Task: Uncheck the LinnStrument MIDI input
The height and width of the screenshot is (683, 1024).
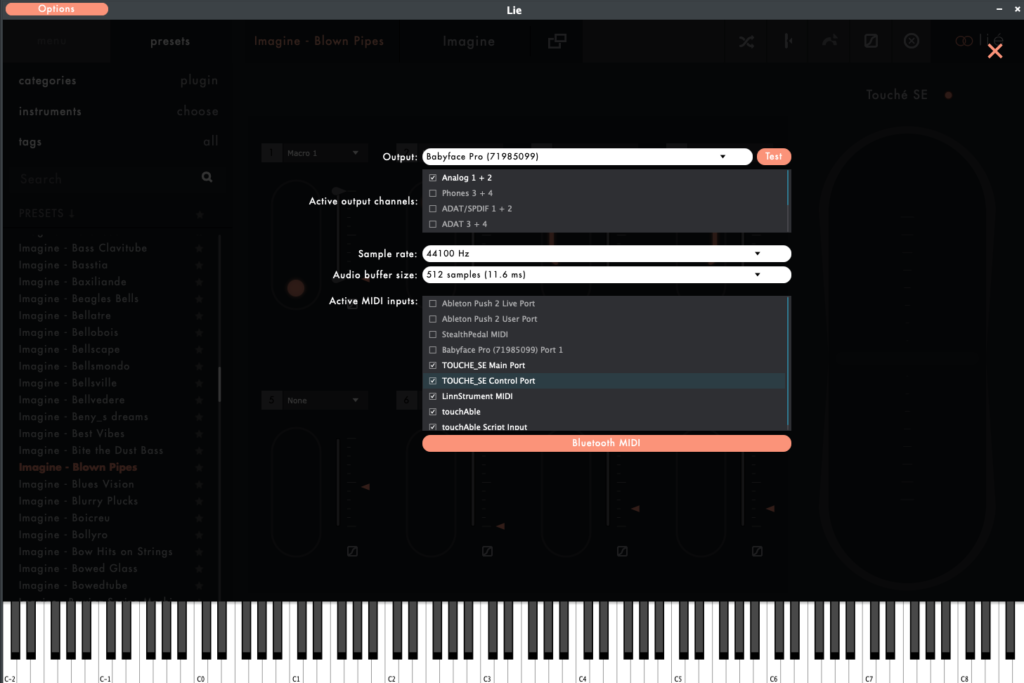Action: point(432,397)
